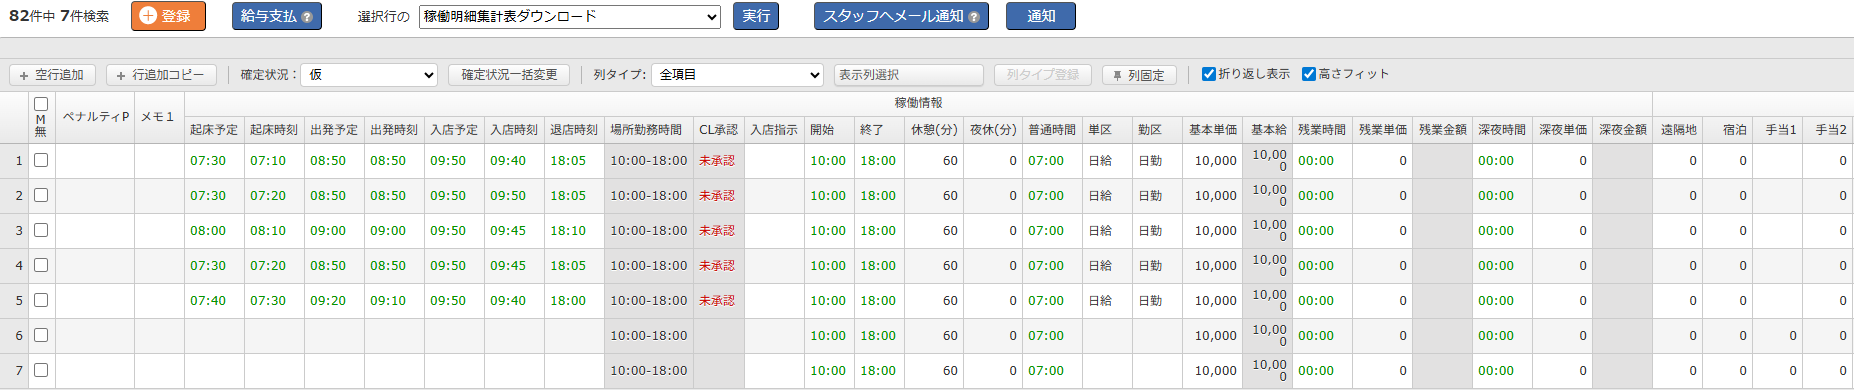Image resolution: width=1854 pixels, height=390 pixels.
Task: Open the 稼働明細集計表ダウンロード action dropdown
Action: [x=570, y=16]
